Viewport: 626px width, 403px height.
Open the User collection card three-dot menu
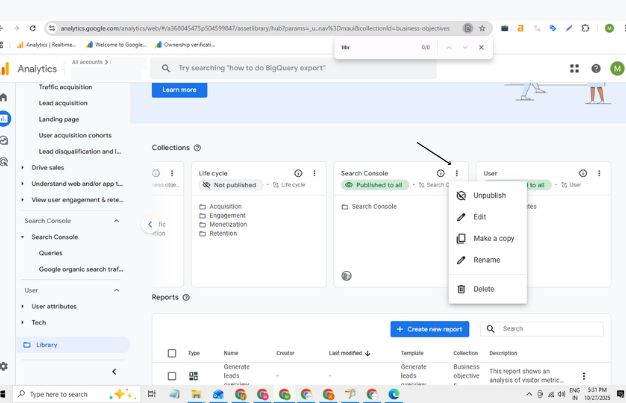coord(599,173)
